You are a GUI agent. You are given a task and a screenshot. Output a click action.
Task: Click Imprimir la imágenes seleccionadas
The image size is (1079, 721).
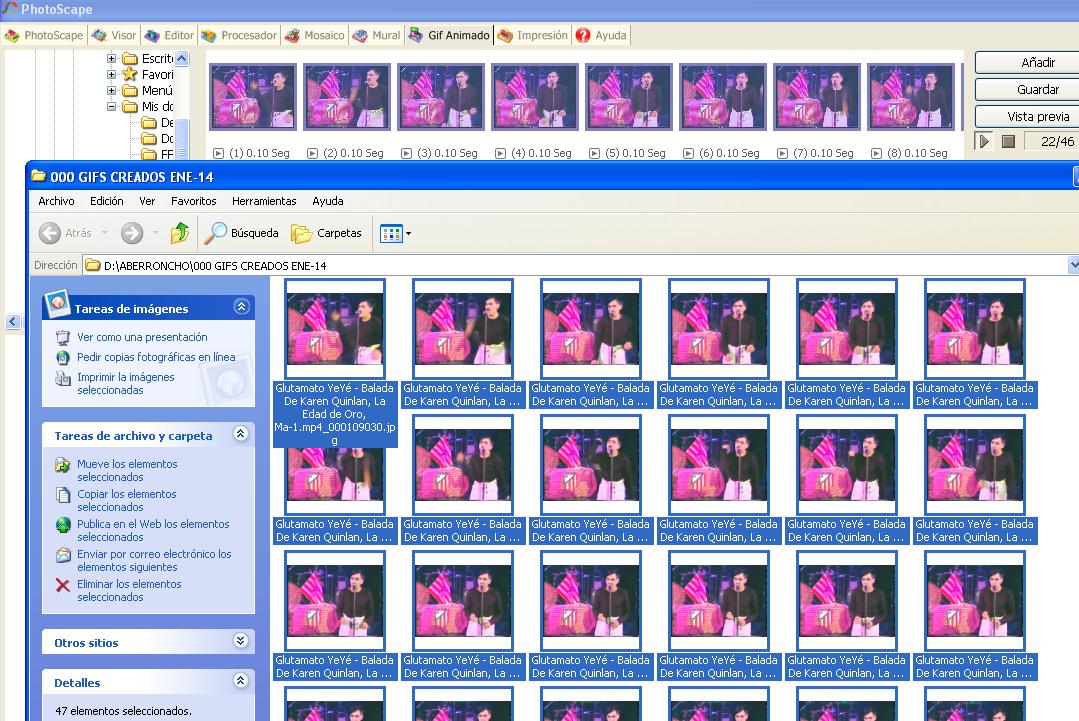126,383
